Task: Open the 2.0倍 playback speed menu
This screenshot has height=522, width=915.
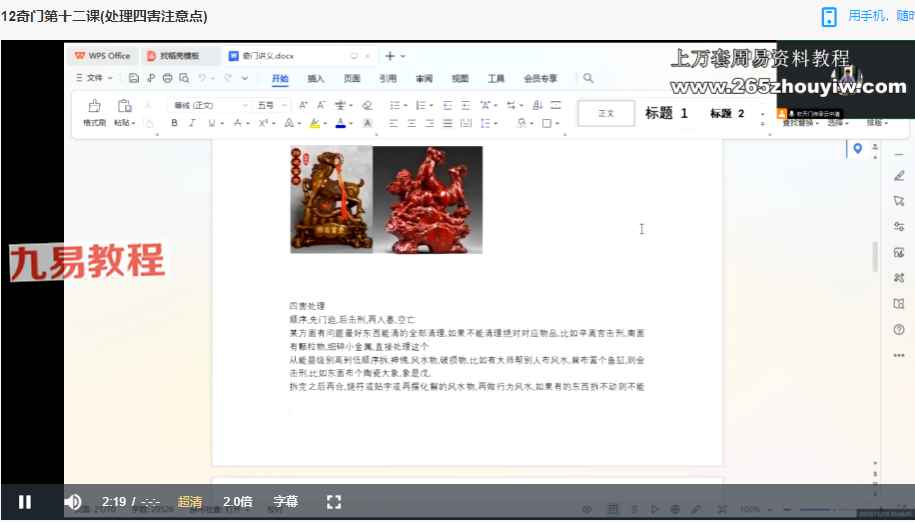Action: (x=238, y=502)
